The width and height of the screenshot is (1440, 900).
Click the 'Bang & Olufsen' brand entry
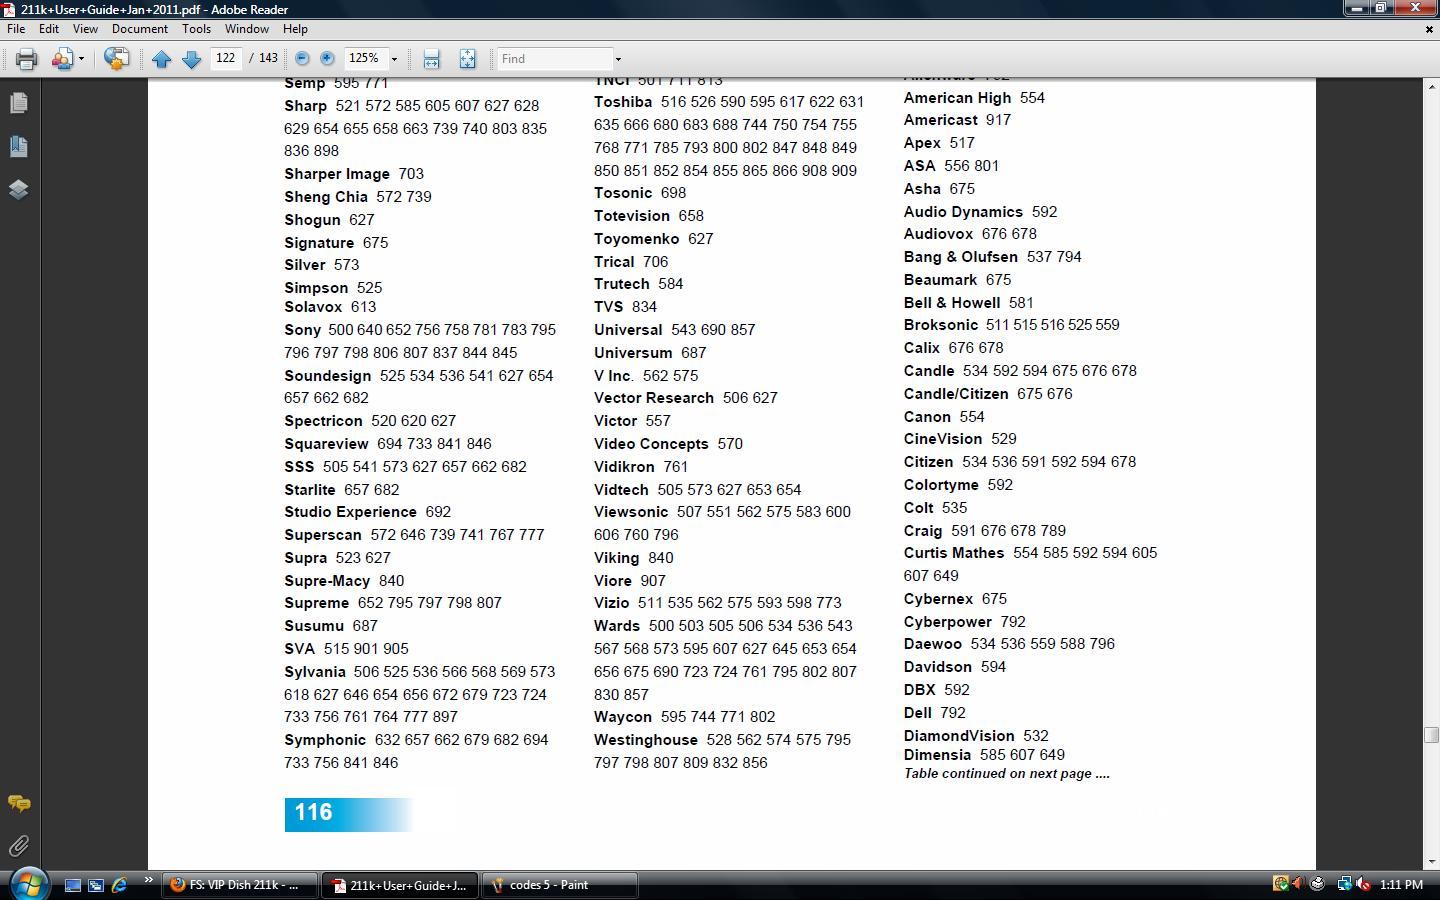(x=961, y=257)
